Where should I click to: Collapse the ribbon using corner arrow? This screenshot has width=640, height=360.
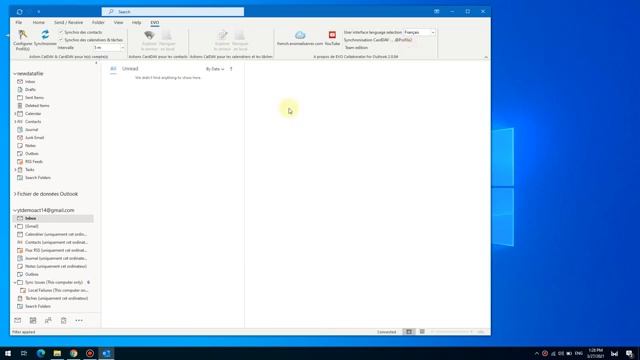point(486,57)
